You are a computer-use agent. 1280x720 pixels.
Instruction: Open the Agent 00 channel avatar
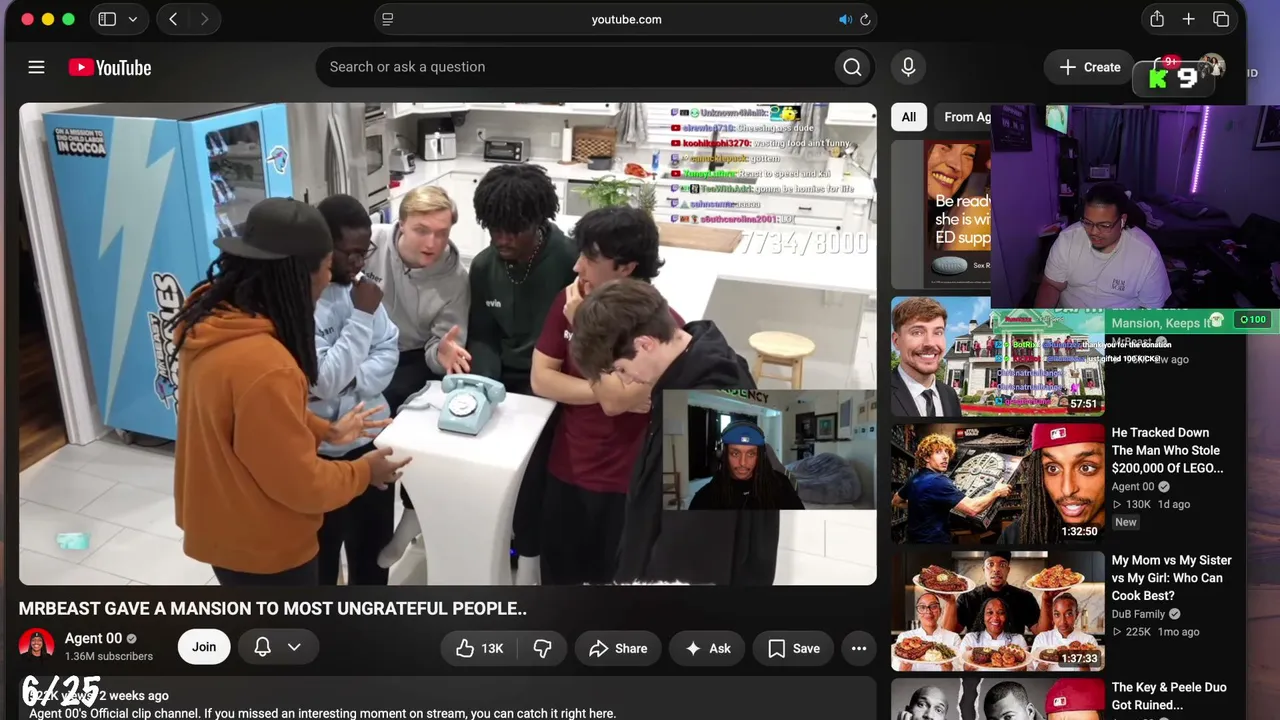37,646
